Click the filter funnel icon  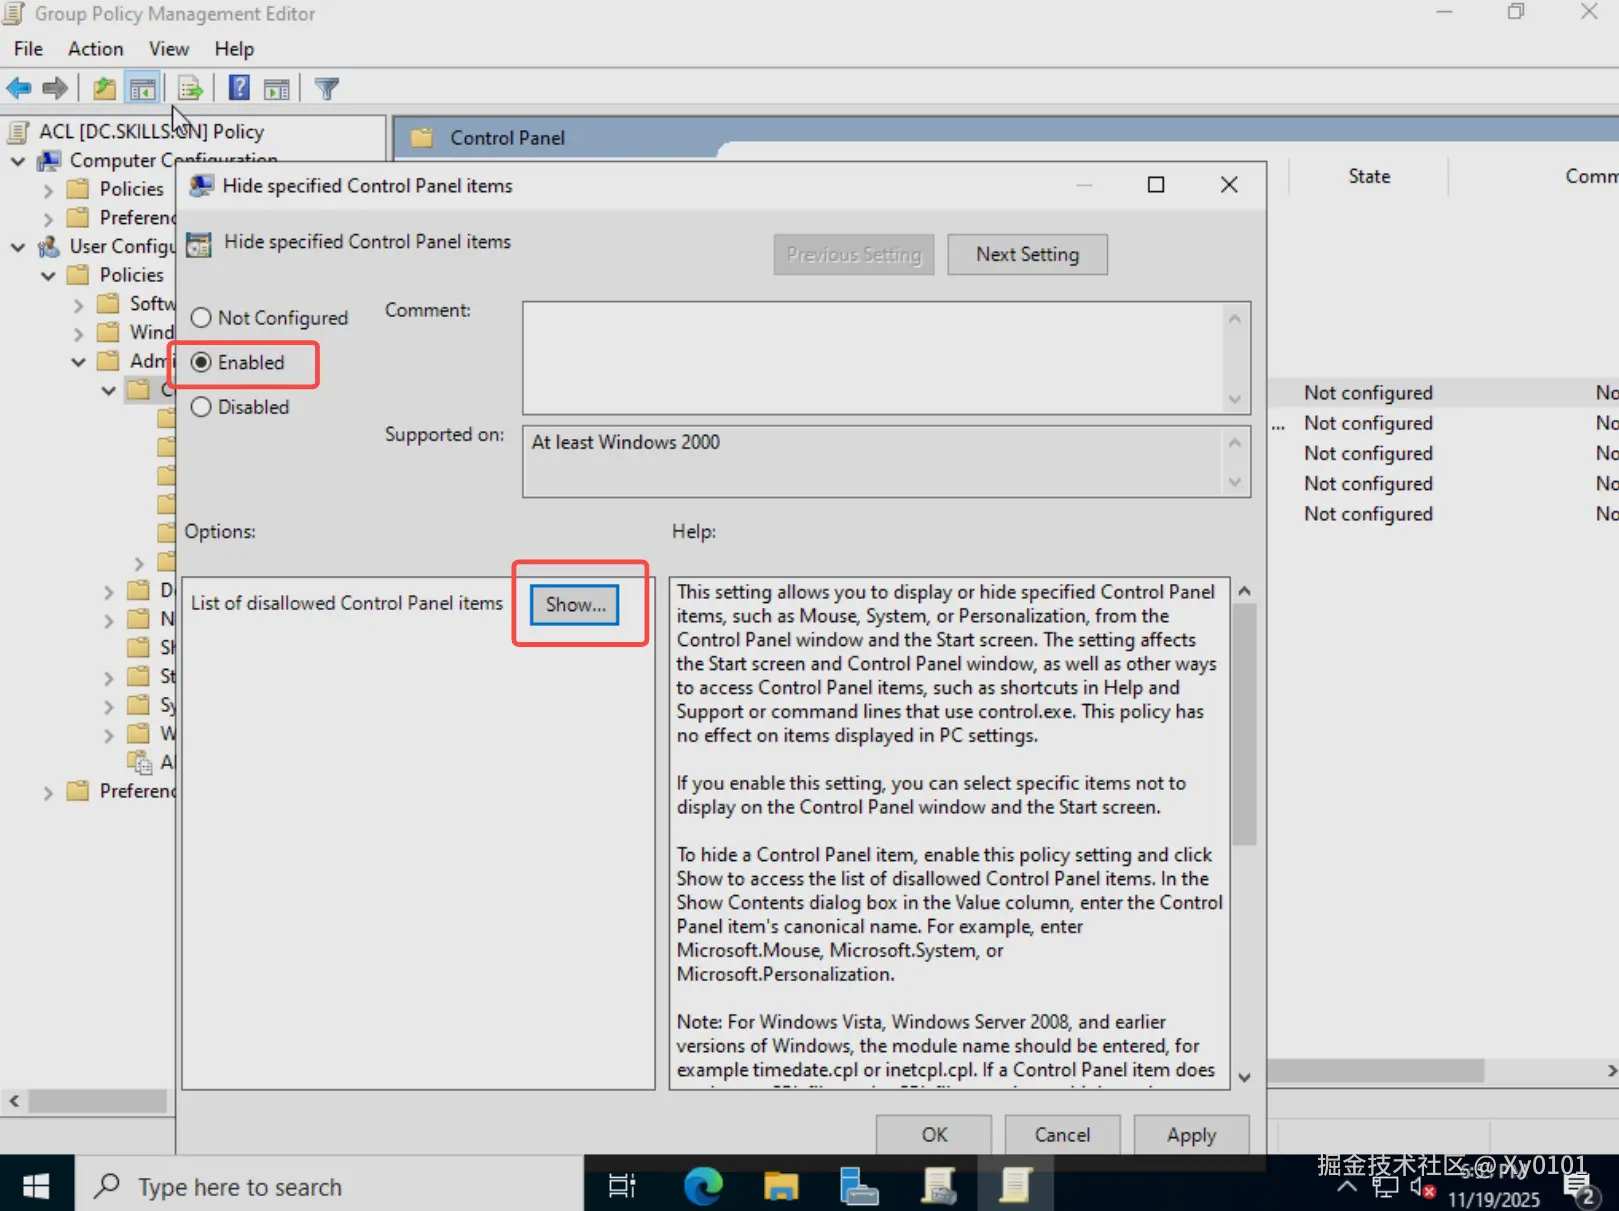coord(327,88)
